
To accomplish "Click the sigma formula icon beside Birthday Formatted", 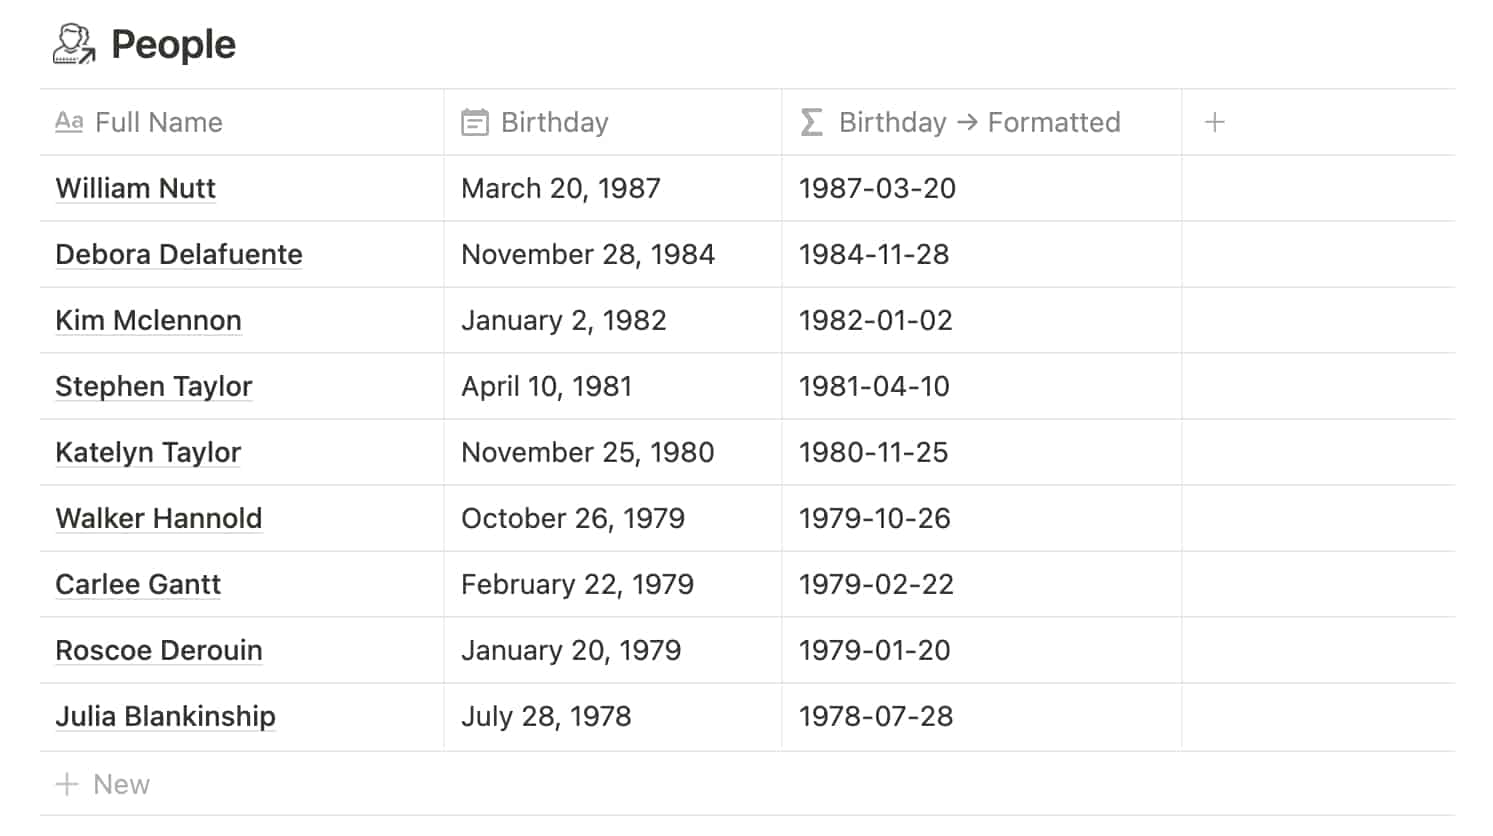I will [x=810, y=121].
